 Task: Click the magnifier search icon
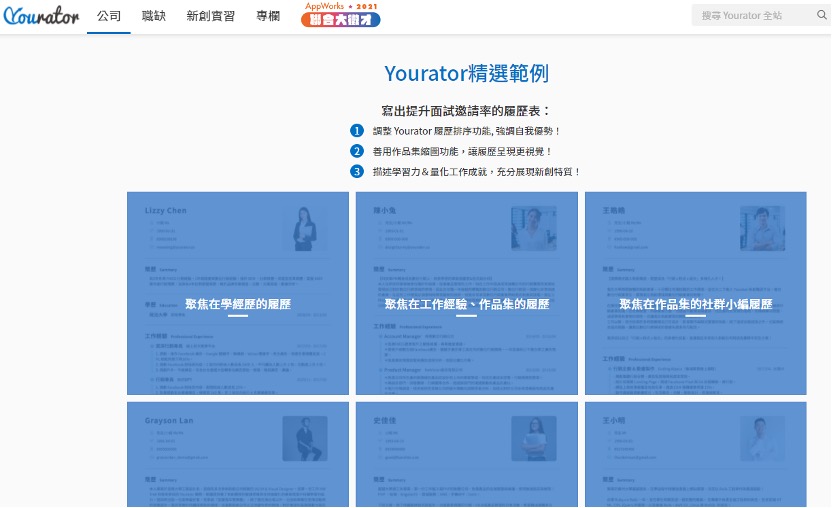(x=822, y=15)
